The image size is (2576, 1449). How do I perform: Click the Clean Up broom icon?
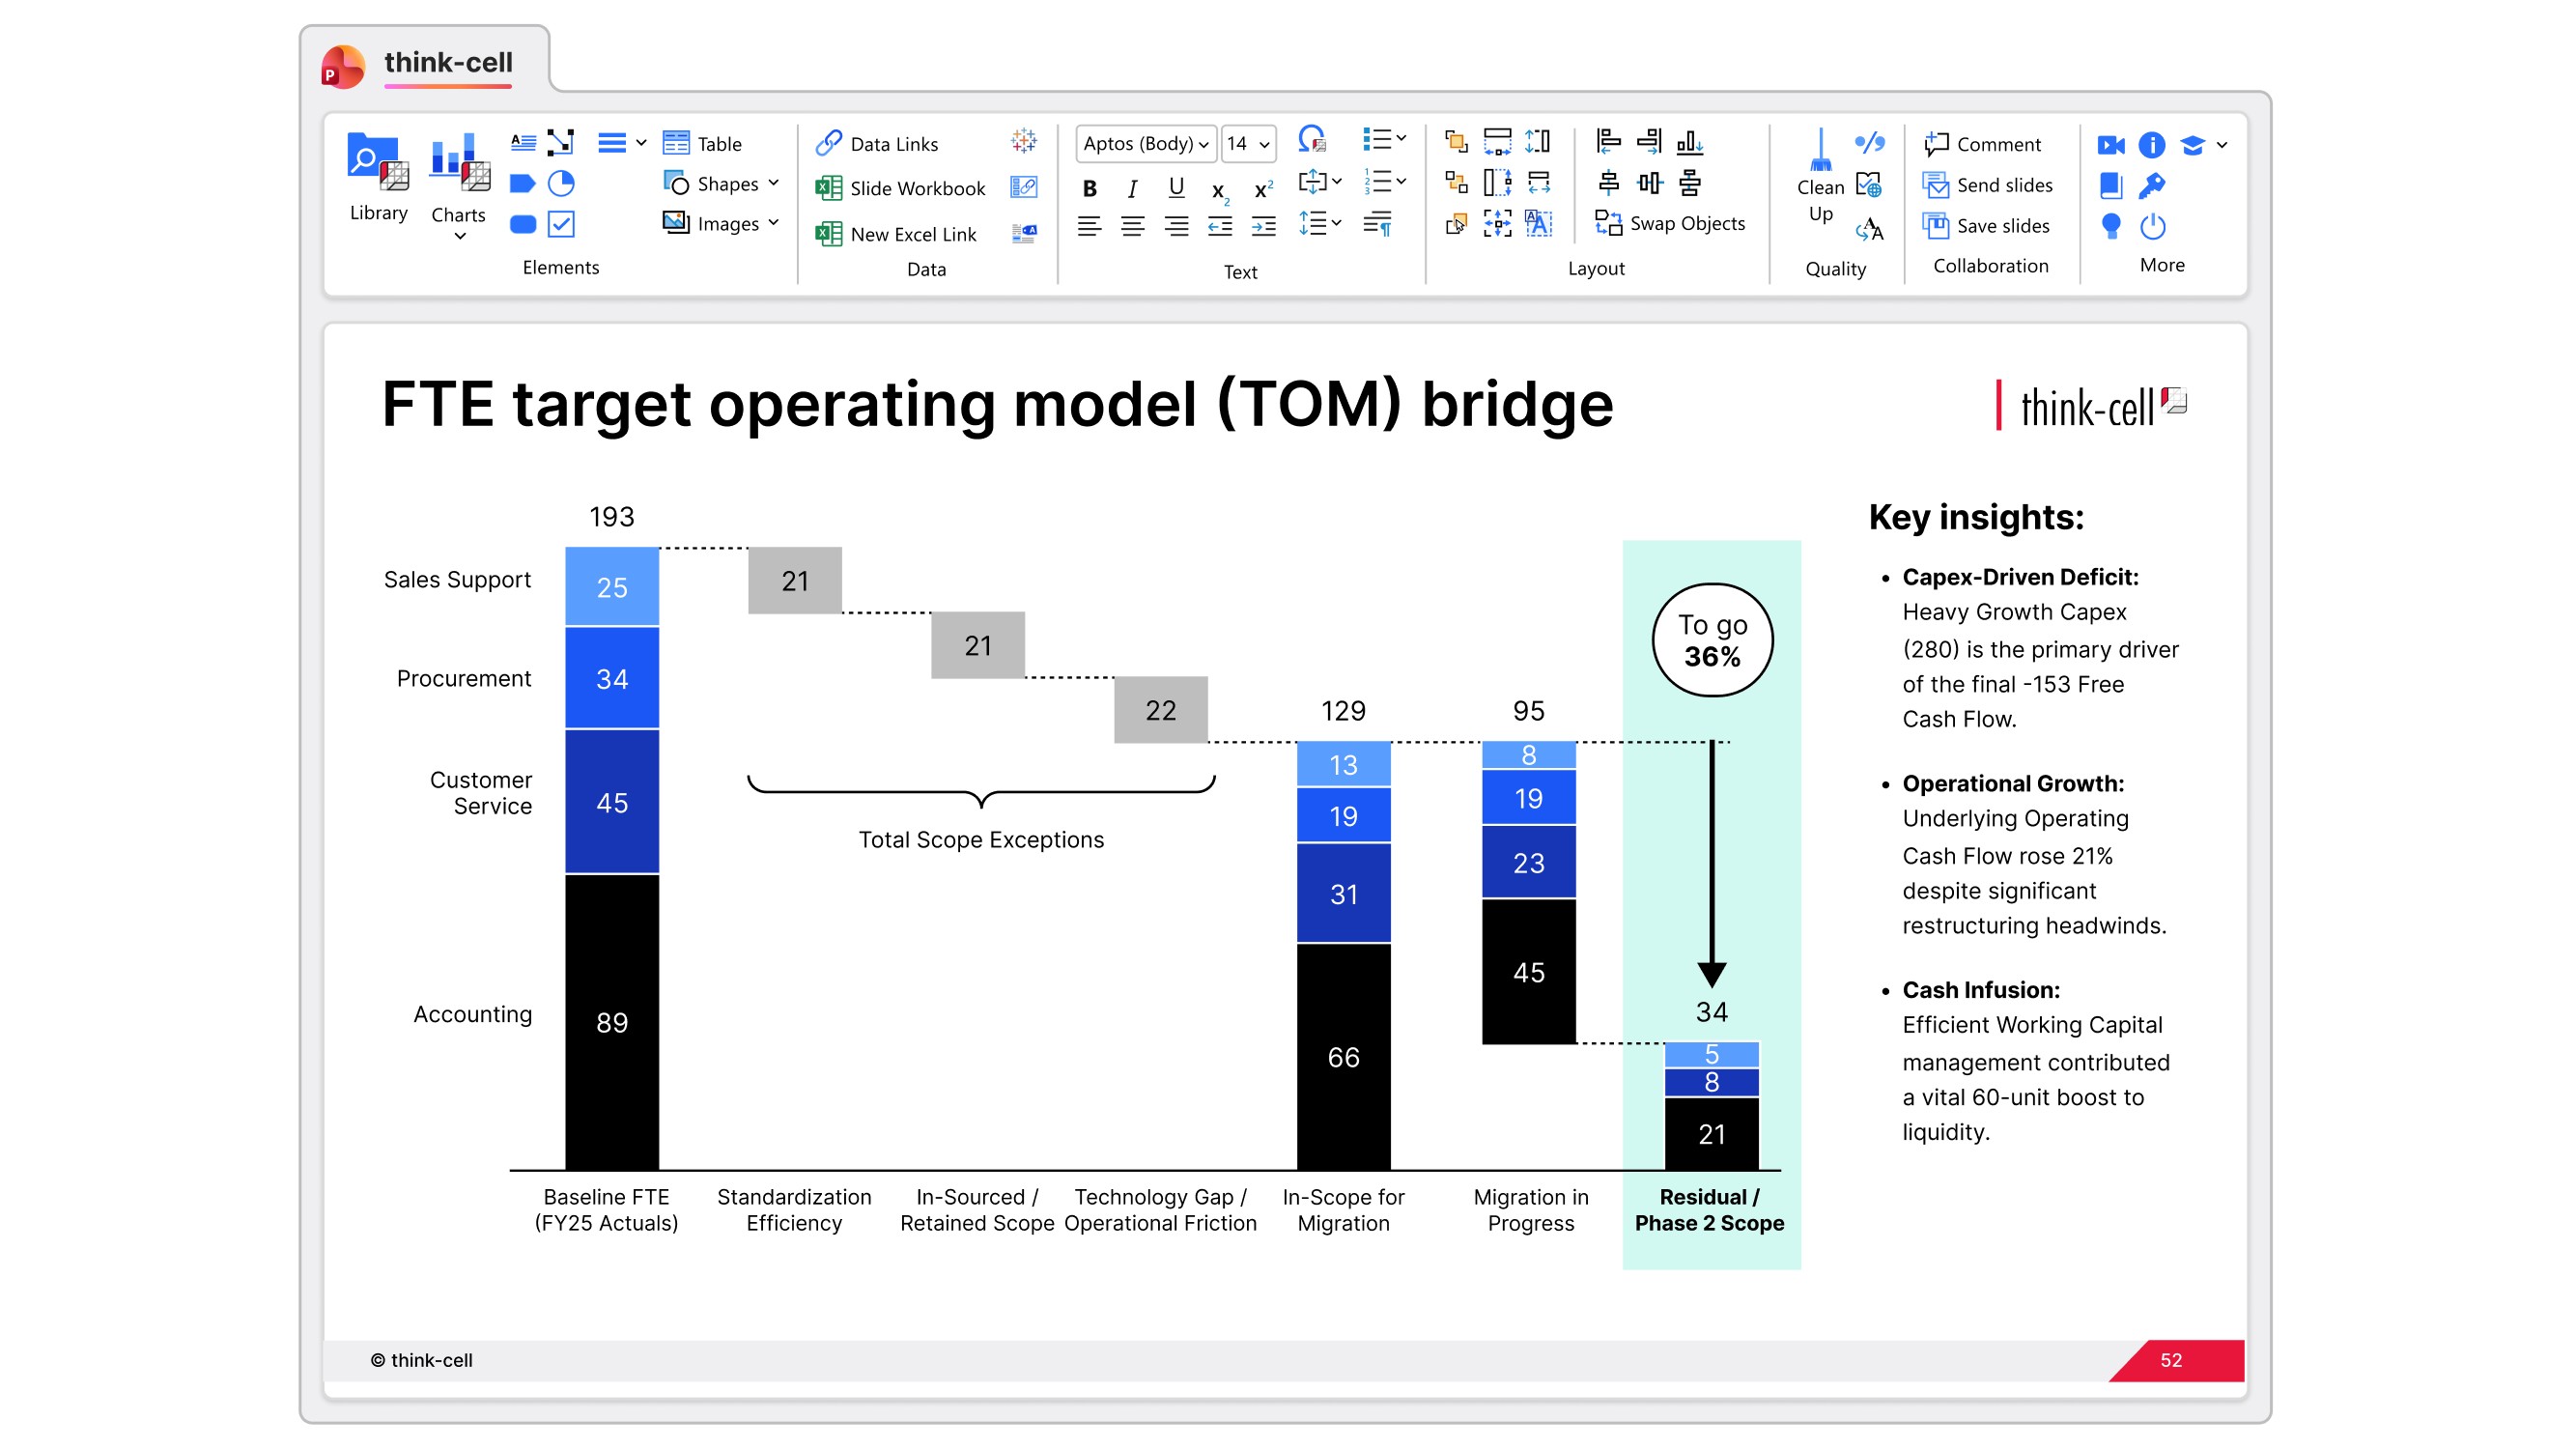pos(1820,150)
